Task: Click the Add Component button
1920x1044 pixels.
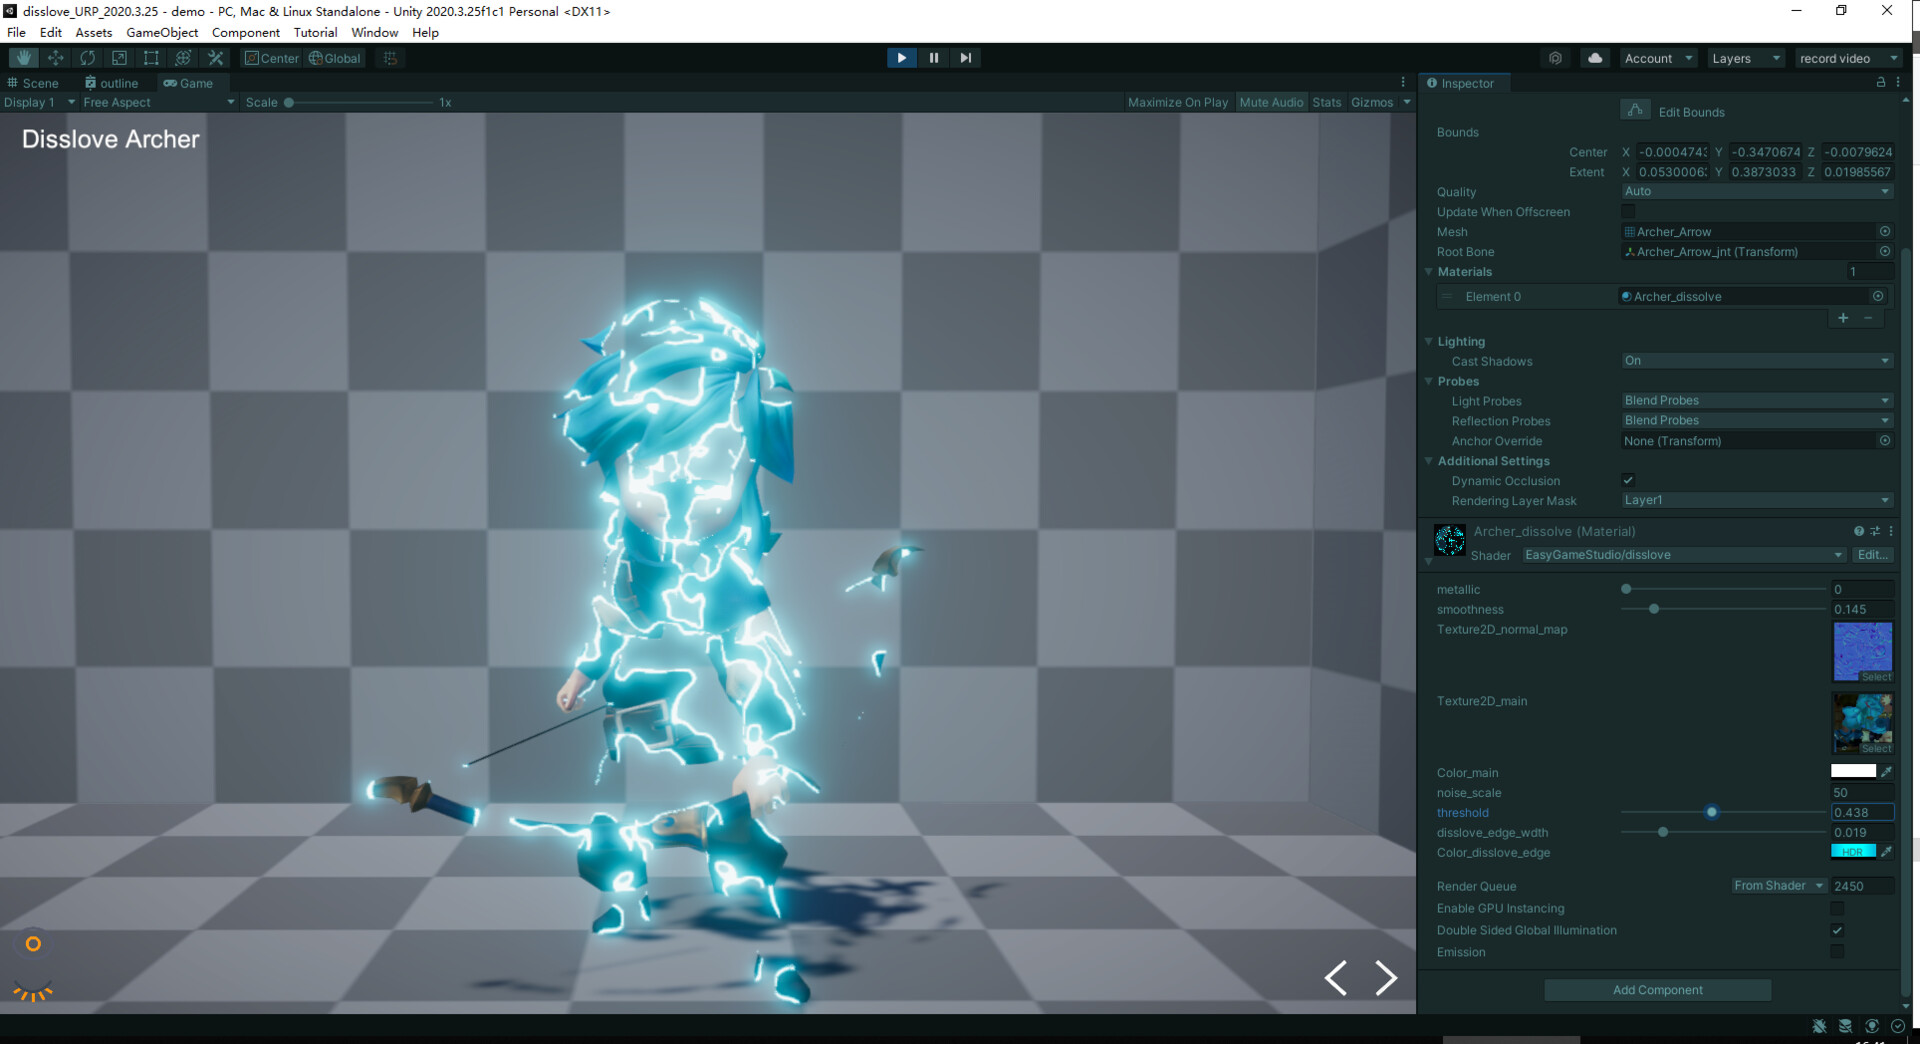Action: 1657,990
